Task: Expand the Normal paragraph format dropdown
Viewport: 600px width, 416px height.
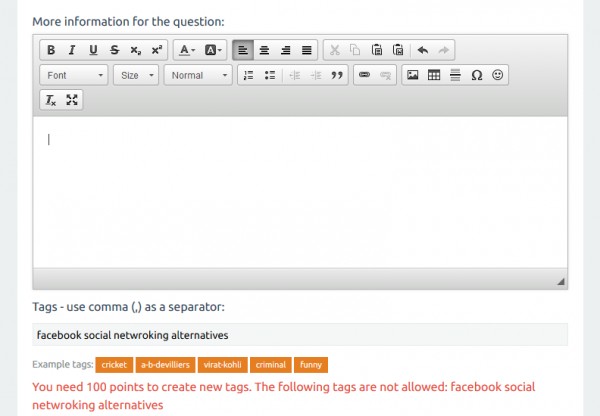Action: tap(197, 75)
